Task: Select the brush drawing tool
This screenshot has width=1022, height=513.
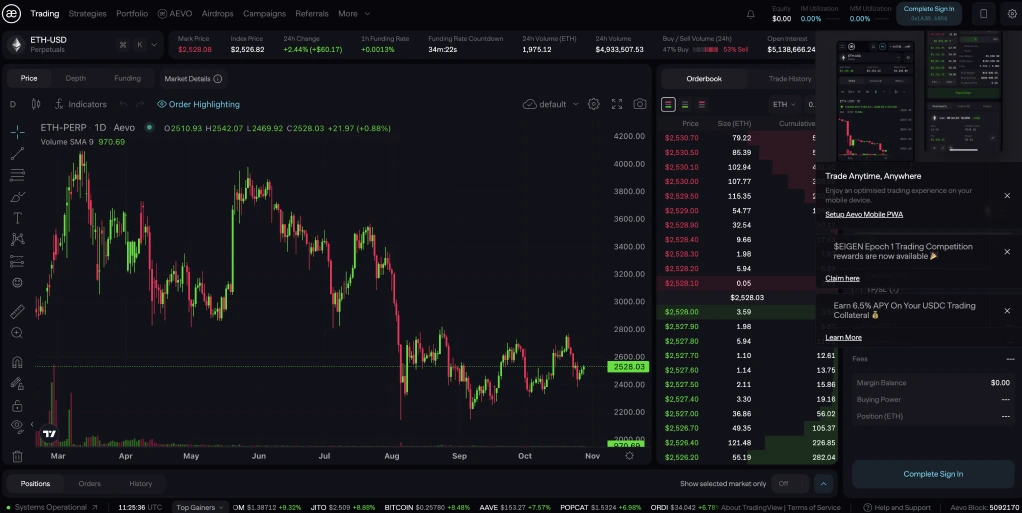Action: [x=18, y=196]
